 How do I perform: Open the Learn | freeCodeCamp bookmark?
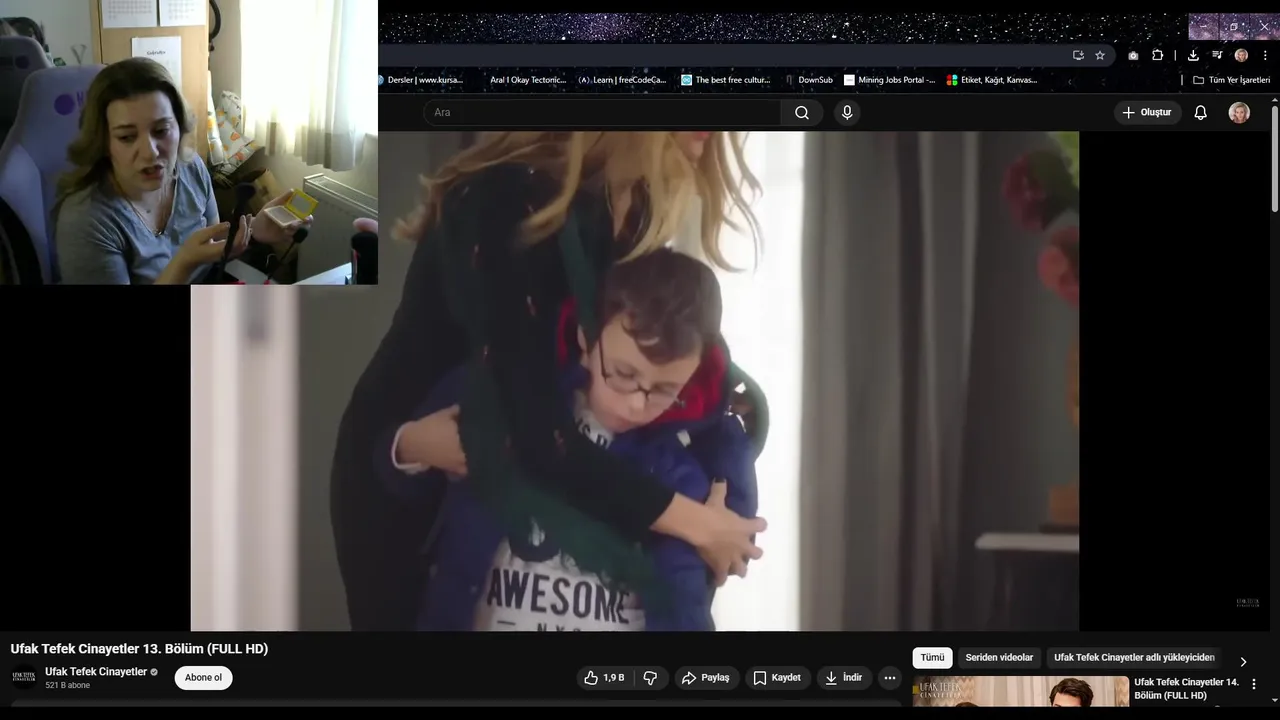point(622,80)
